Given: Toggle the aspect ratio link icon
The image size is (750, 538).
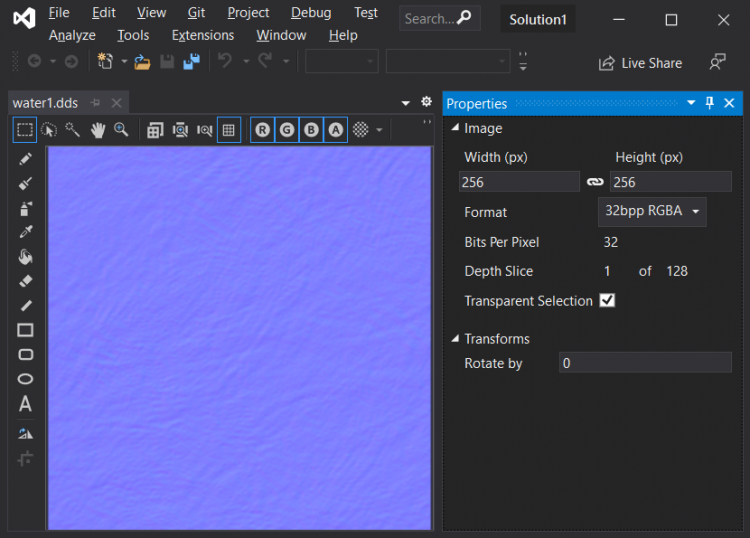Looking at the screenshot, I should click(x=595, y=182).
